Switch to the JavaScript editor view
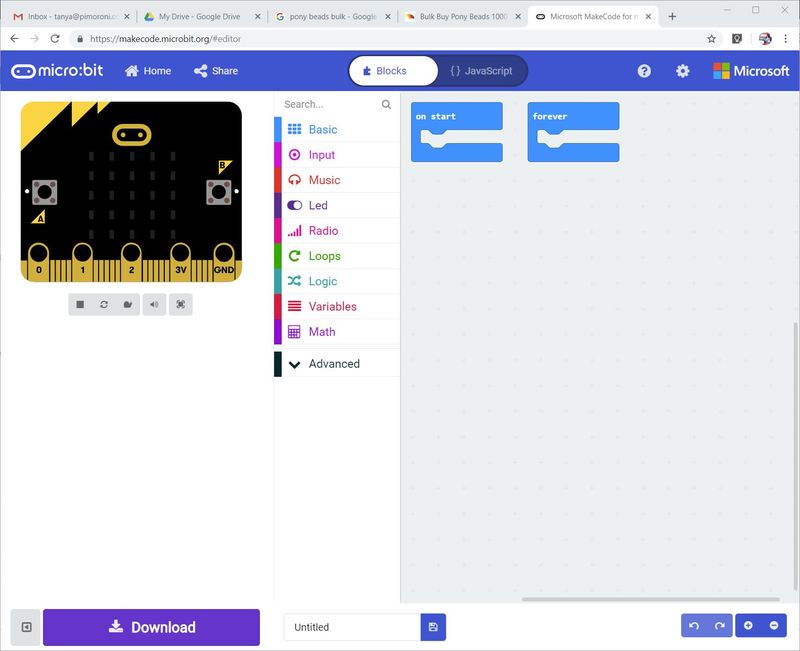This screenshot has height=651, width=800. (482, 71)
